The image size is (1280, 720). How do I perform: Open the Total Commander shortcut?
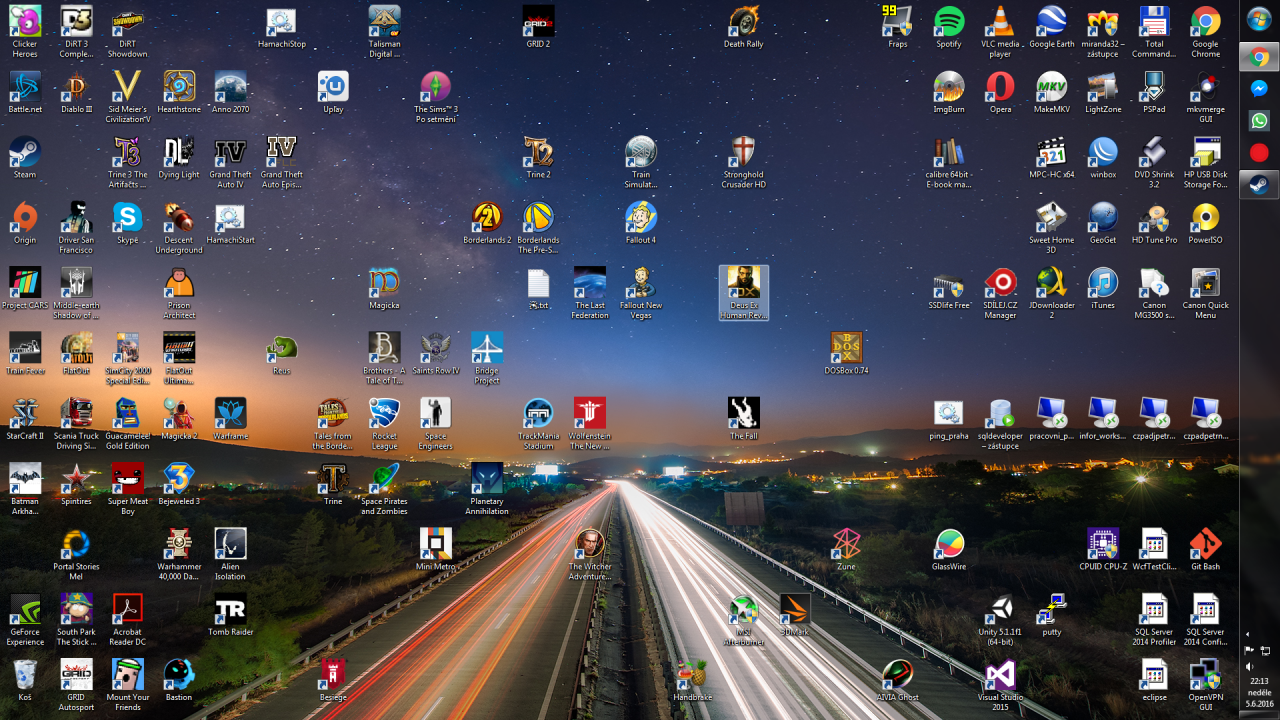1154,32
